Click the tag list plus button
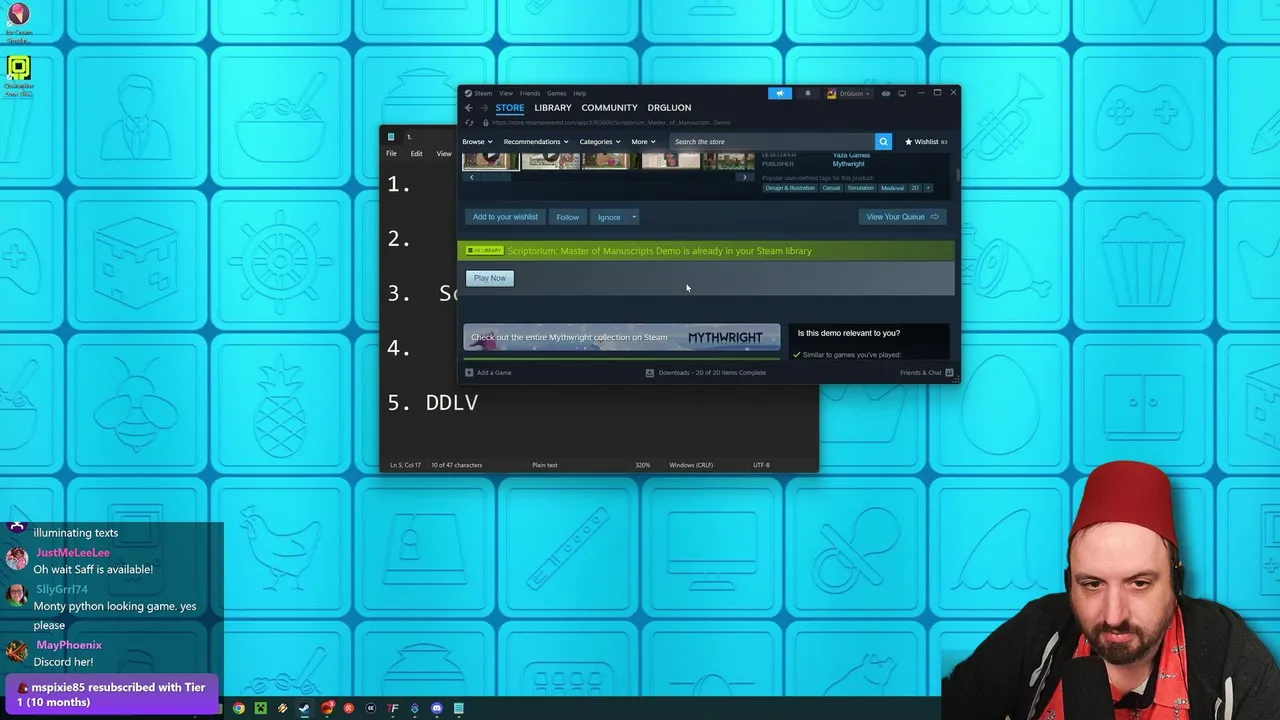The image size is (1280, 720). [928, 188]
